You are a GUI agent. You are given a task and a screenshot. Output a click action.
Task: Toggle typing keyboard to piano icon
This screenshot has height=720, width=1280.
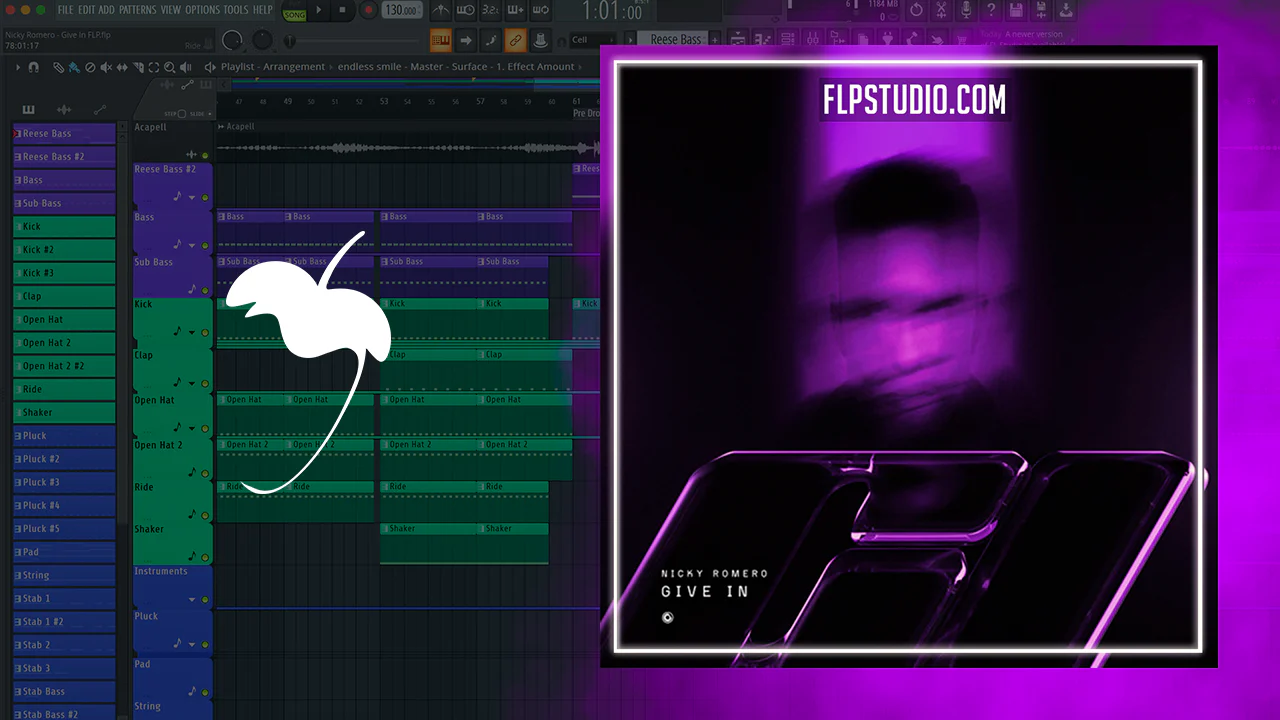click(x=441, y=40)
